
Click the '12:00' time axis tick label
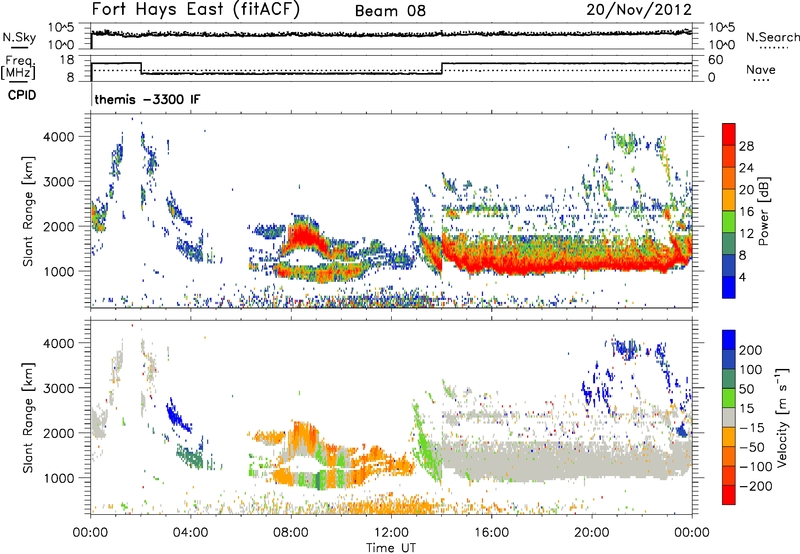tap(391, 533)
